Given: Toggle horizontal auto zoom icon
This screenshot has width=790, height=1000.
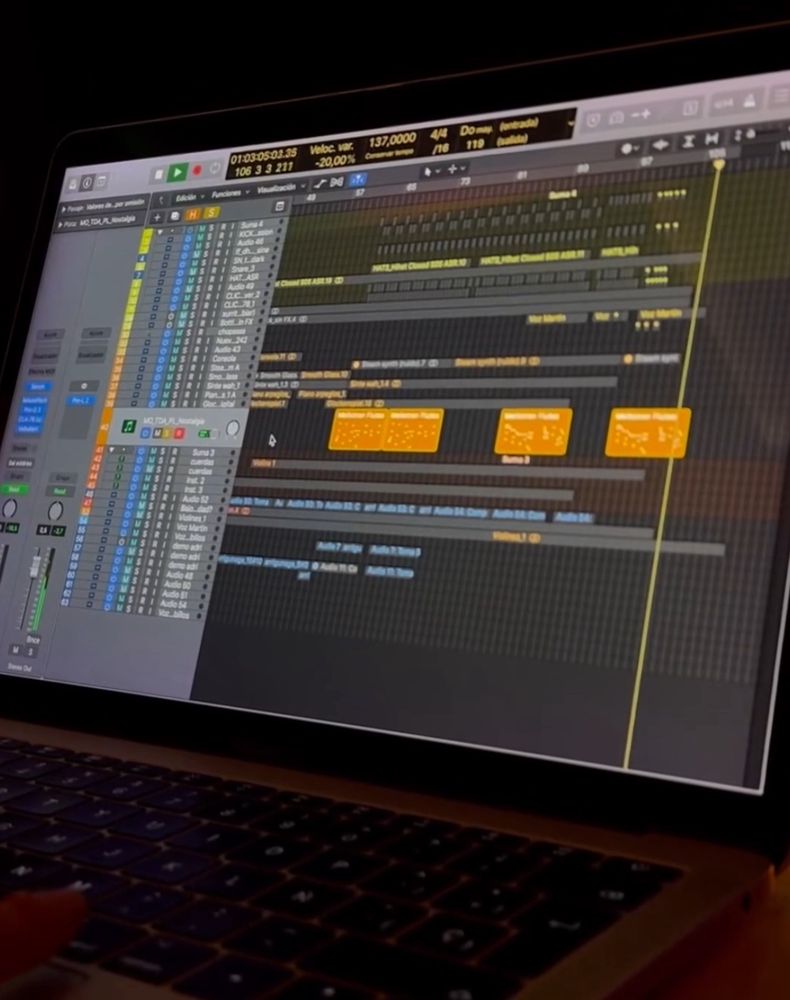Looking at the screenshot, I should 712,139.
